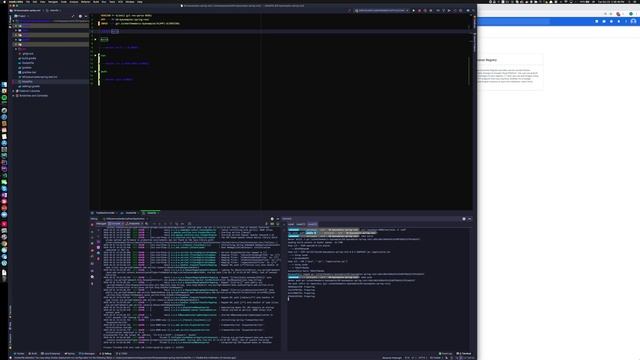Open the VCS menu

coord(120,2)
